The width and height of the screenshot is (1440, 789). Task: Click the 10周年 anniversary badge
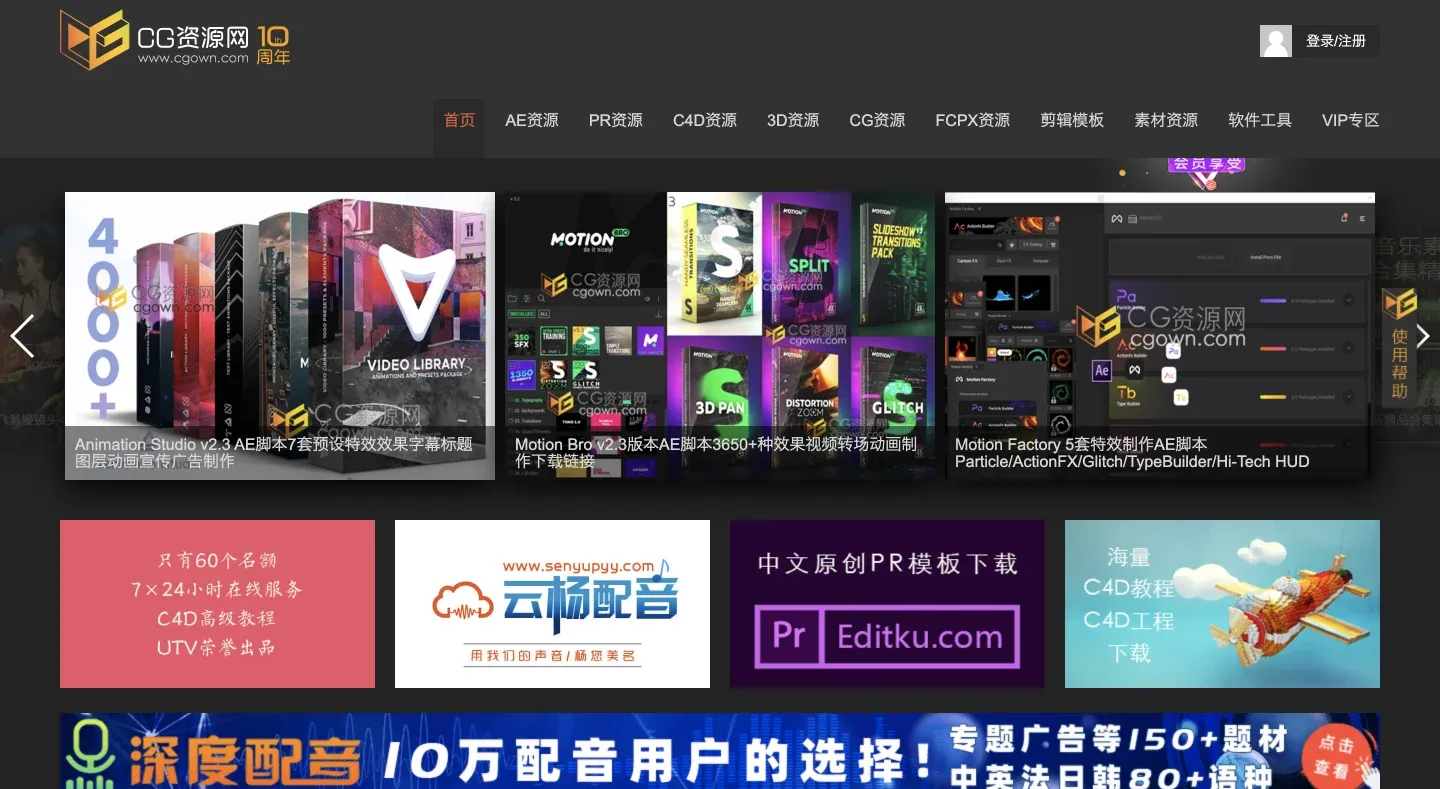click(x=274, y=46)
